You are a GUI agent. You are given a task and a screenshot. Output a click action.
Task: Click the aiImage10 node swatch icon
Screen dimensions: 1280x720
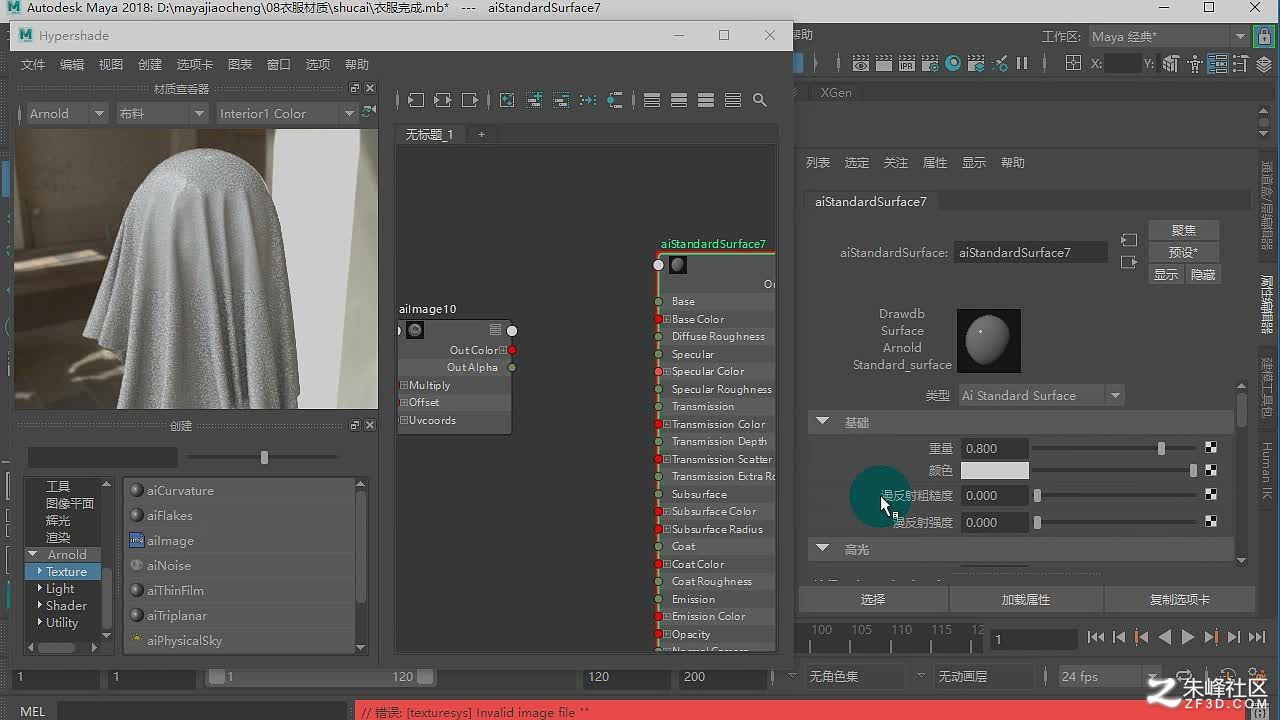(x=415, y=330)
